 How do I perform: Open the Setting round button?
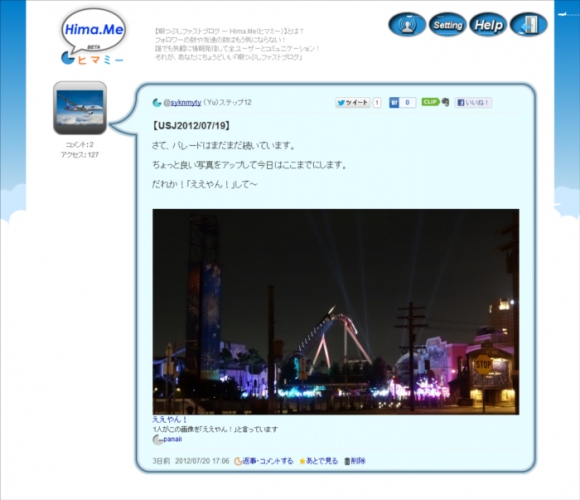(x=448, y=25)
